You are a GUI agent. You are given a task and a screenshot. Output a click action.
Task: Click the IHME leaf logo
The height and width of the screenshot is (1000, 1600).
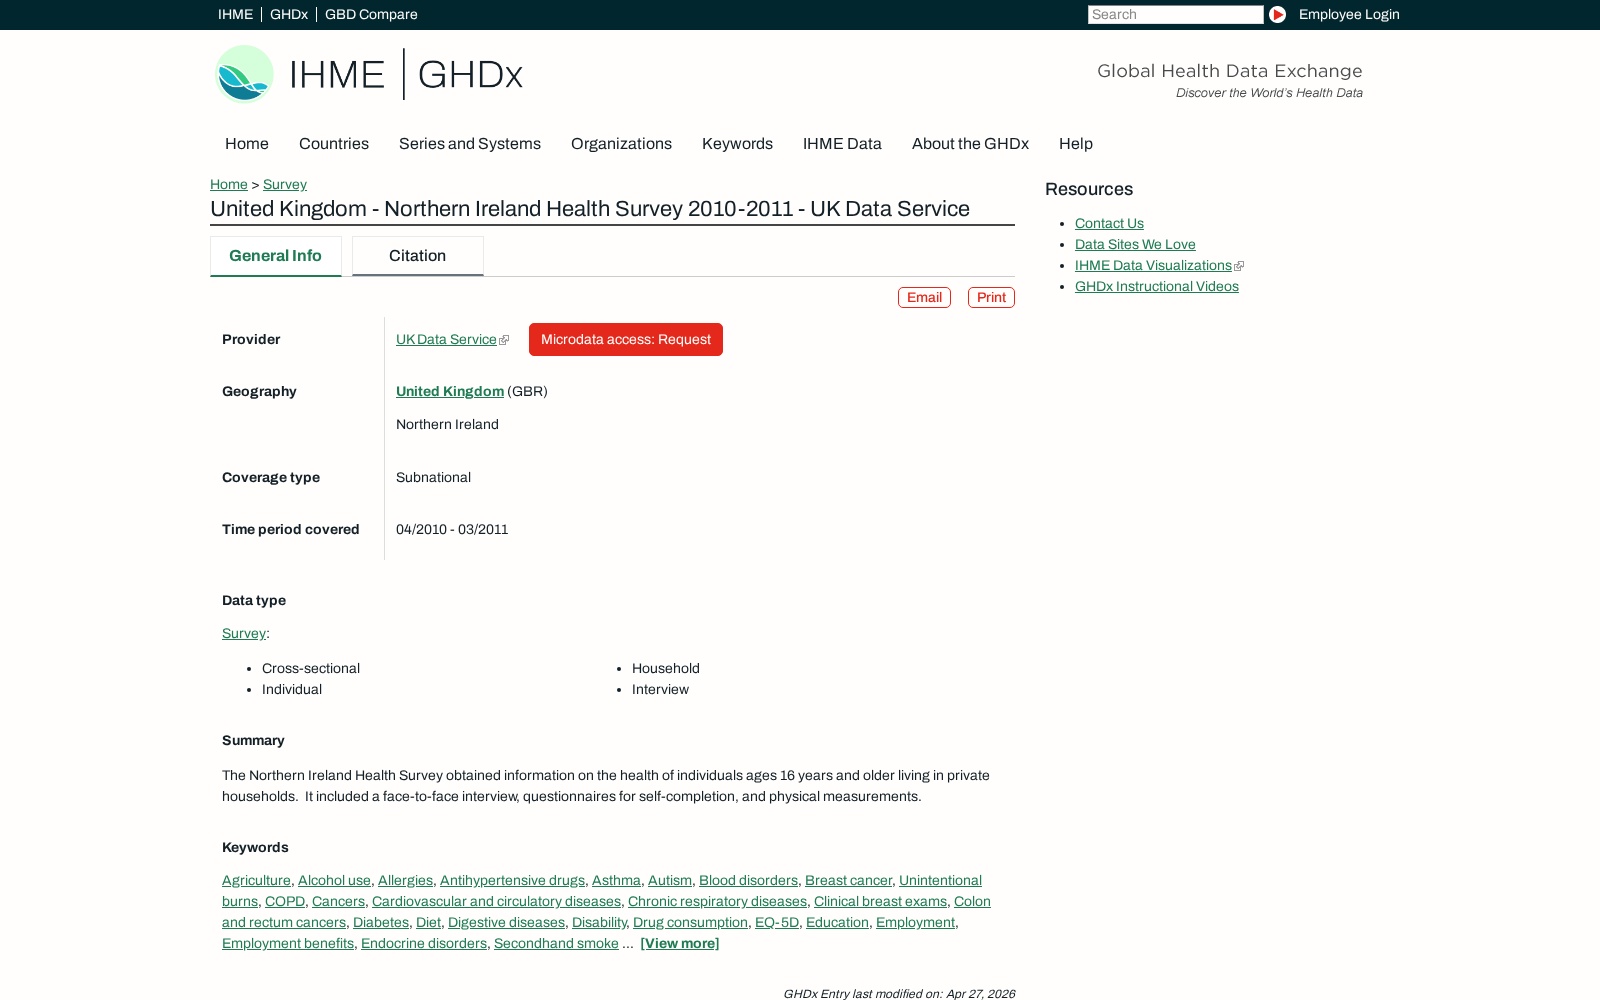(x=244, y=74)
